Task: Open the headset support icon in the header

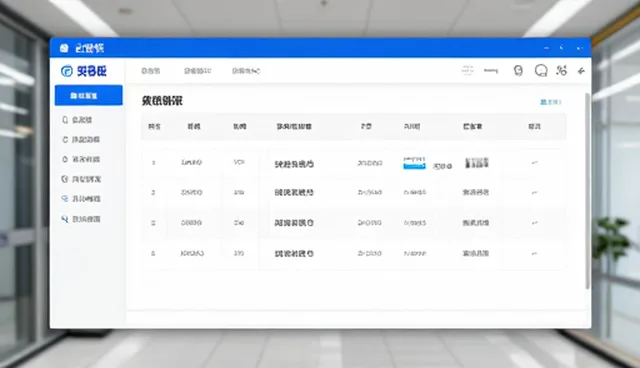Action: [518, 71]
